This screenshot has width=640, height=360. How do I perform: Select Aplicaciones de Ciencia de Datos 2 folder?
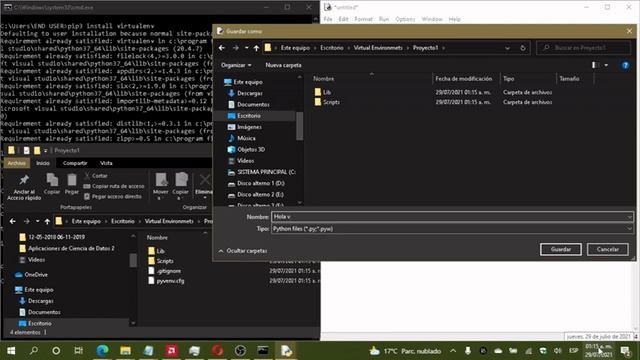pyautogui.click(x=67, y=248)
